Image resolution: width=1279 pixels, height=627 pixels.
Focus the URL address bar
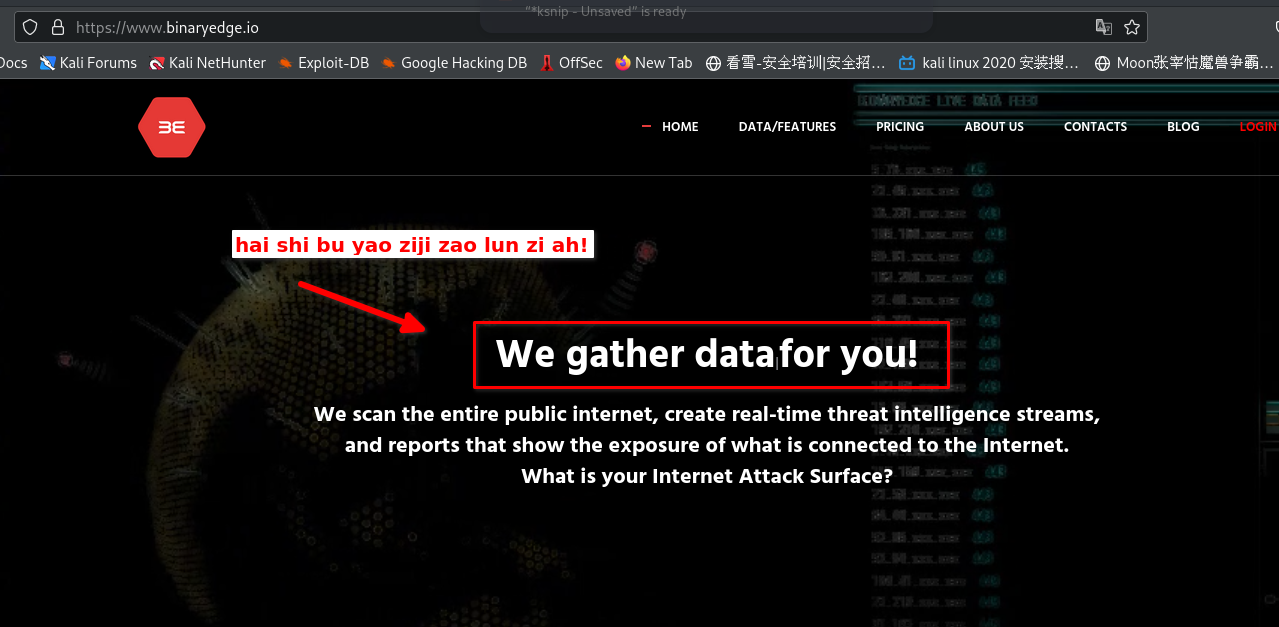[500, 27]
